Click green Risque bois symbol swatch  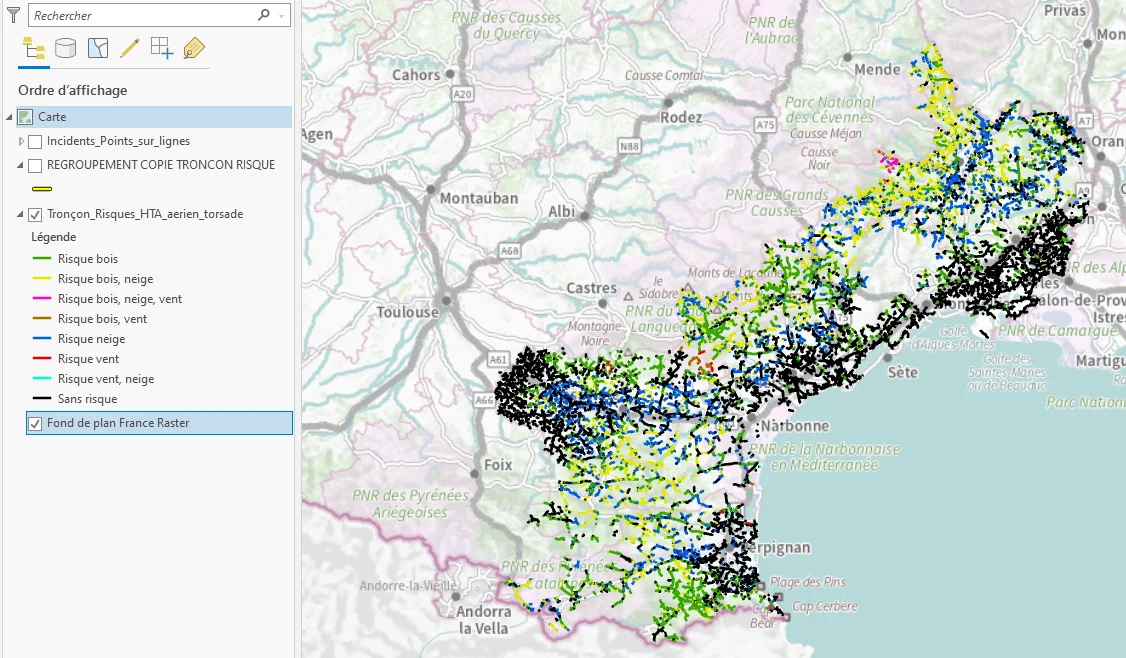[42, 259]
